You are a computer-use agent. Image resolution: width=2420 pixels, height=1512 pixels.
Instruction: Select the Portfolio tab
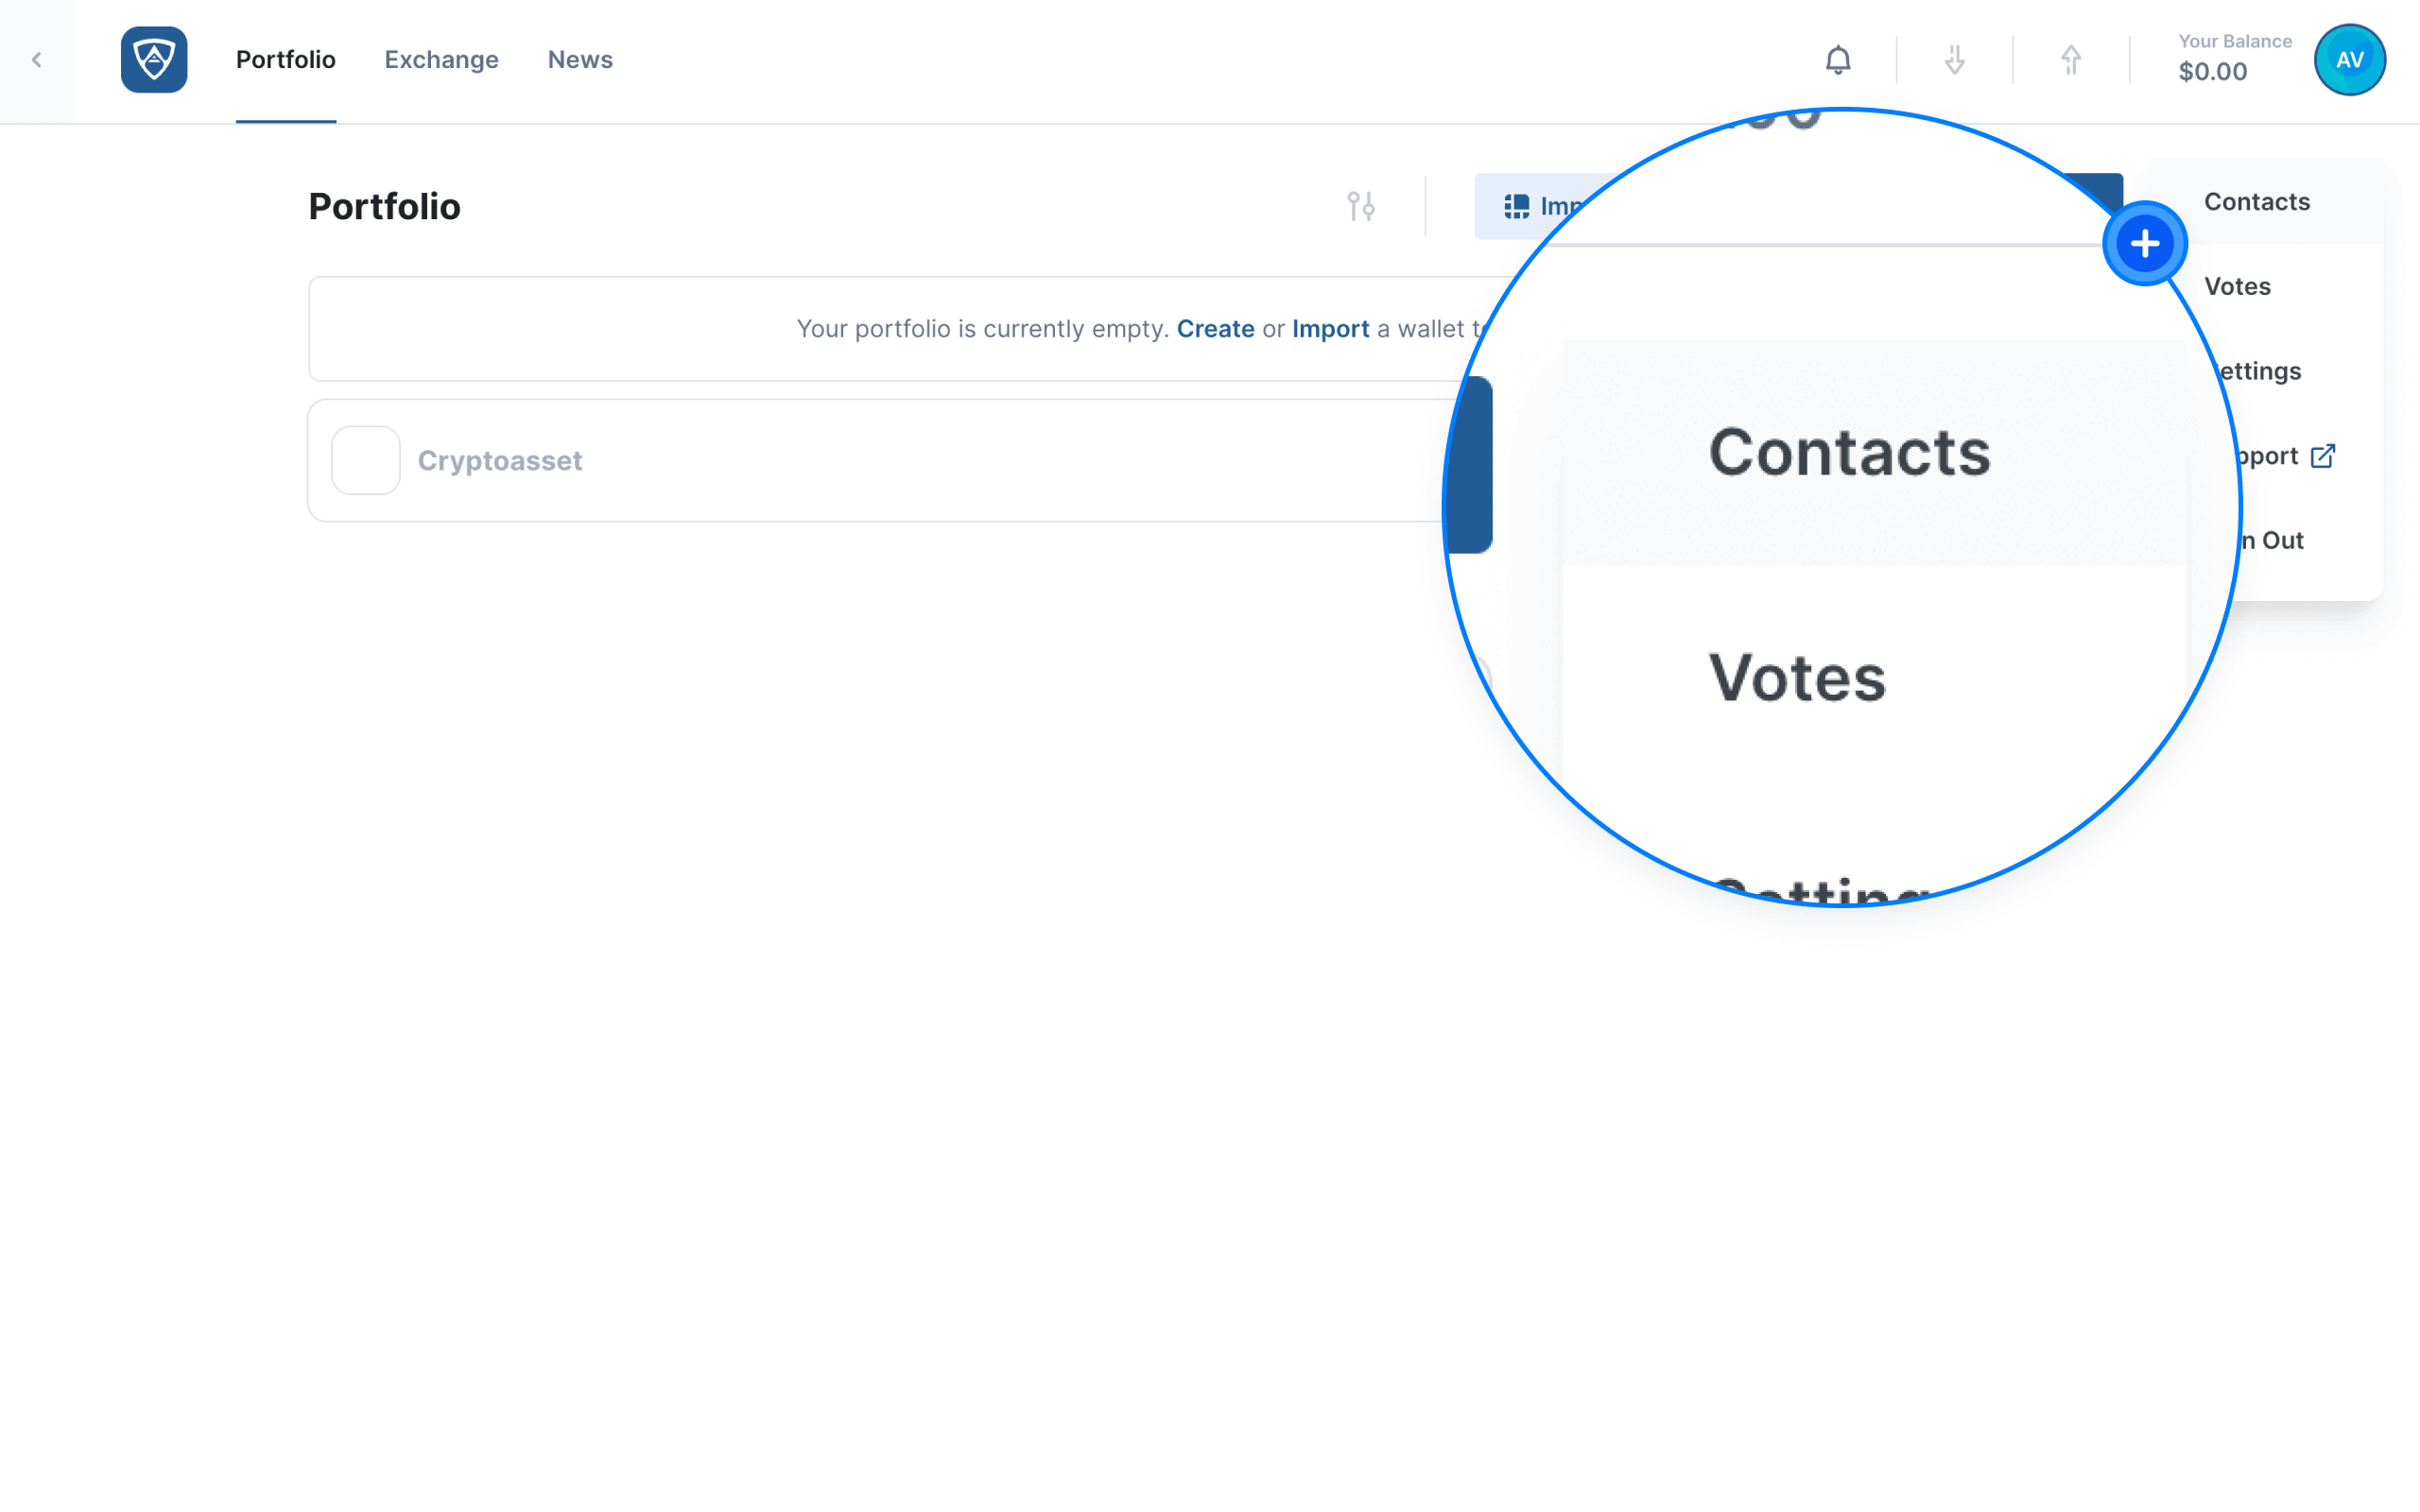286,60
